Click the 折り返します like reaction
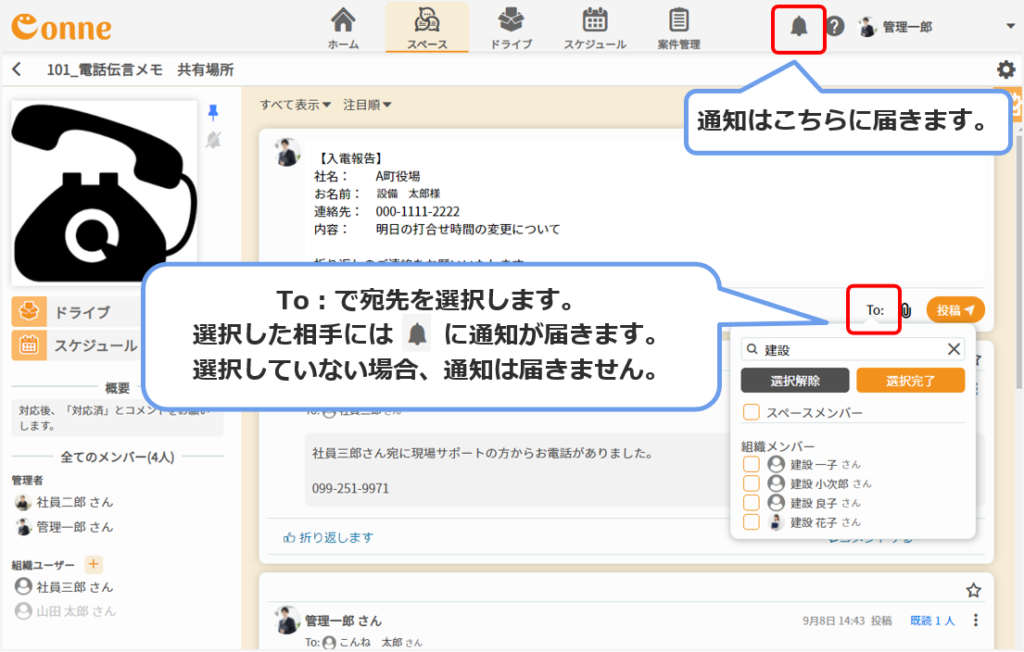This screenshot has width=1024, height=652. (x=328, y=537)
